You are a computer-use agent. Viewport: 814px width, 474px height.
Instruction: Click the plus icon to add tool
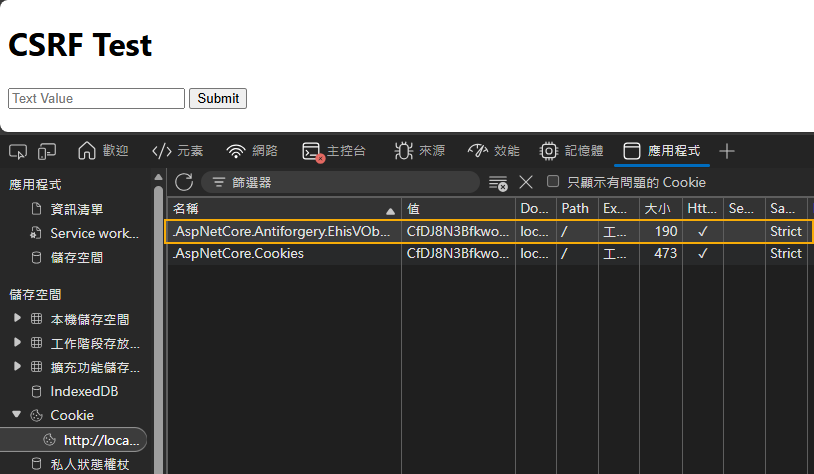point(727,151)
